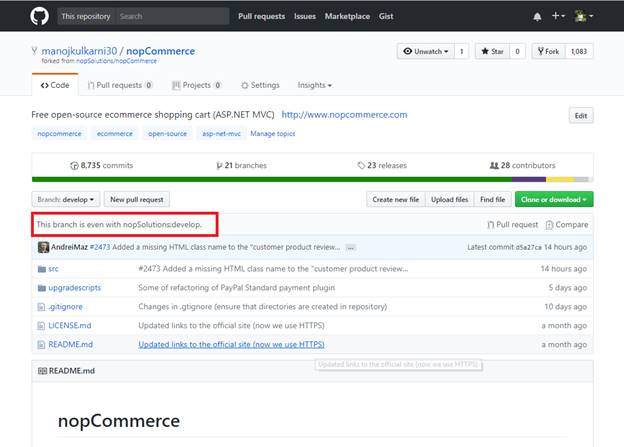Open the plus create-new menu
The width and height of the screenshot is (624, 447).
click(x=558, y=16)
